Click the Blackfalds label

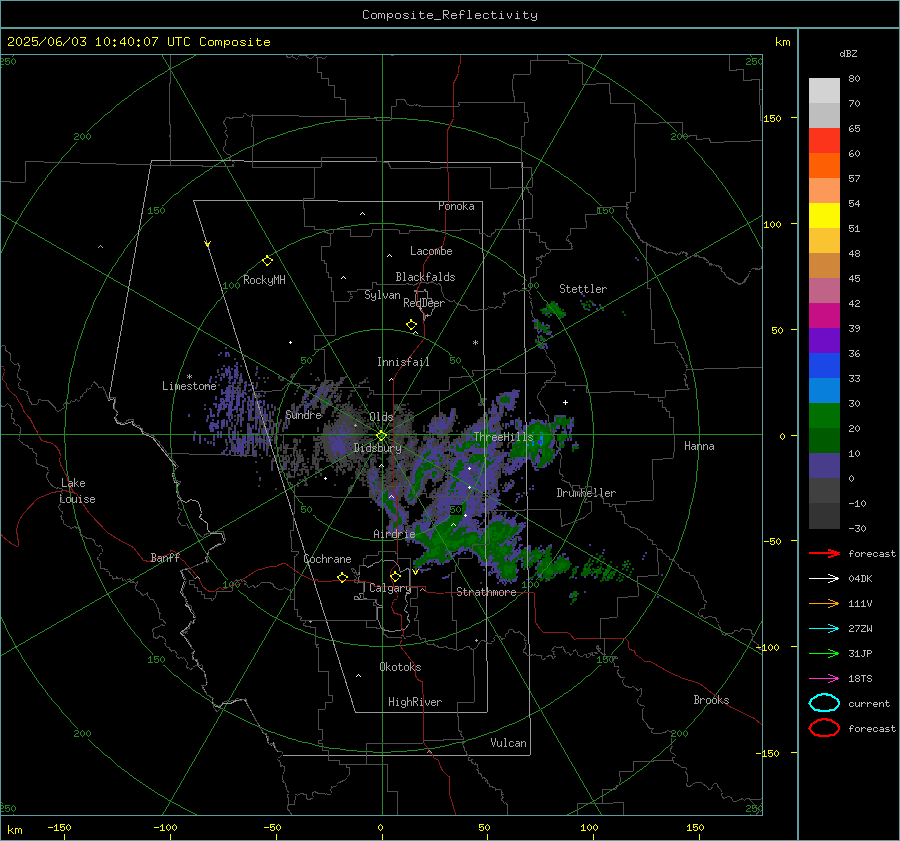(425, 277)
